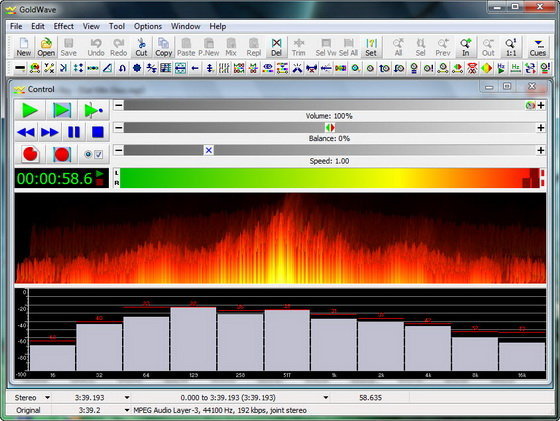560x421 pixels.
Task: Click the blue left arrow effect icon
Action: (x=195, y=68)
